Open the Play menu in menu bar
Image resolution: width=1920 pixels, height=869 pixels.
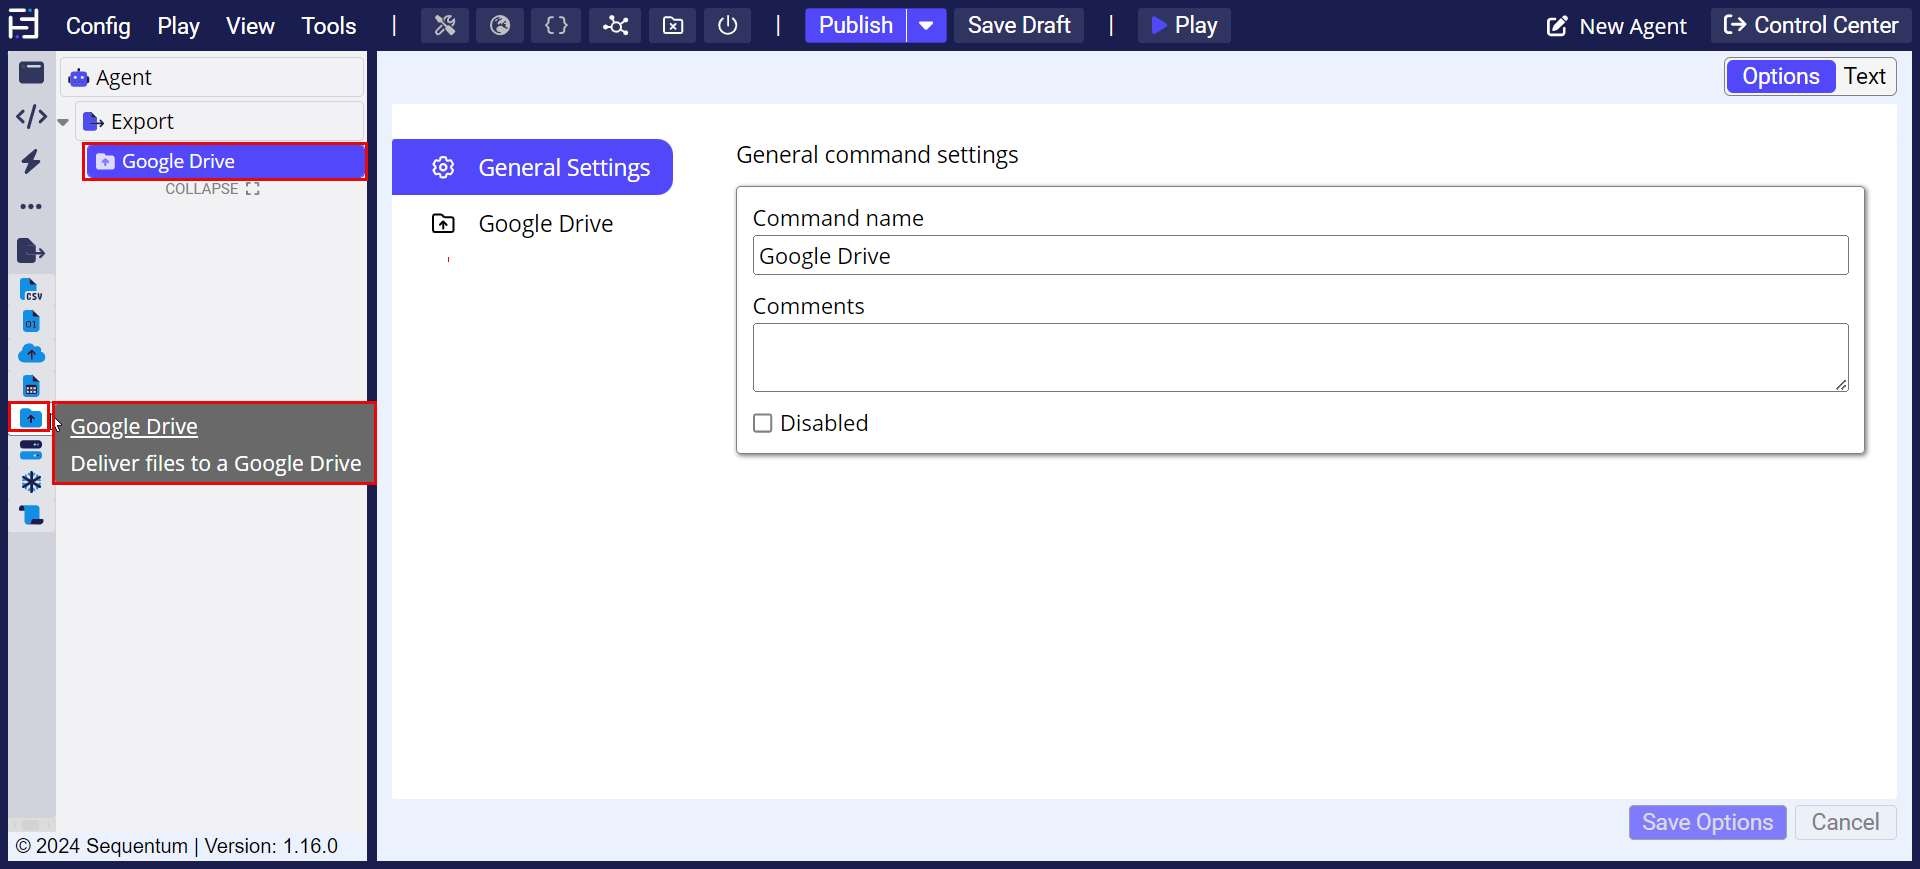tap(178, 25)
